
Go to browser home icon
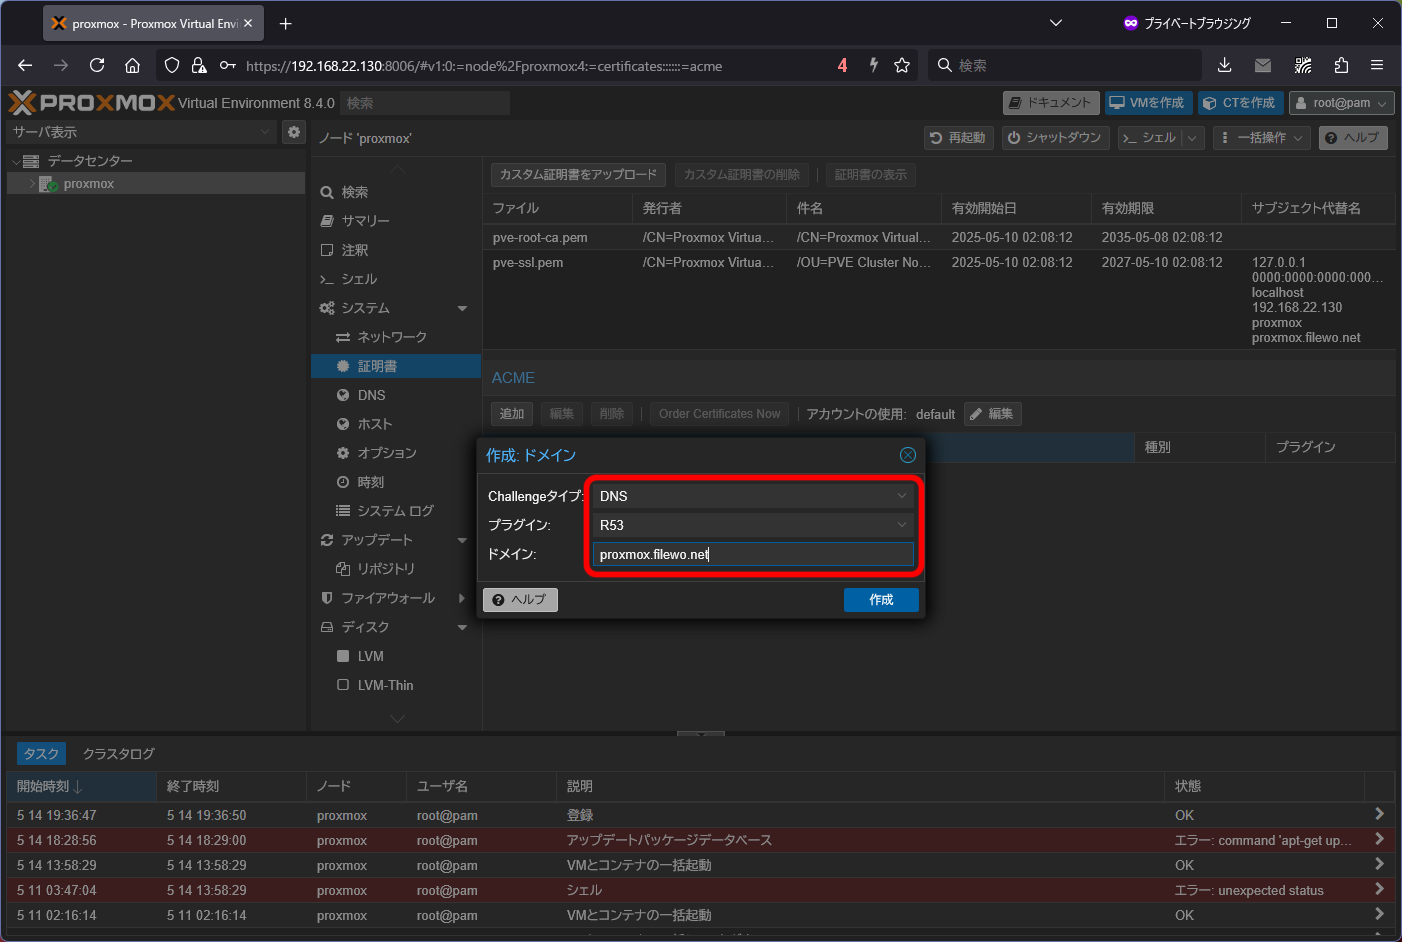(x=132, y=65)
